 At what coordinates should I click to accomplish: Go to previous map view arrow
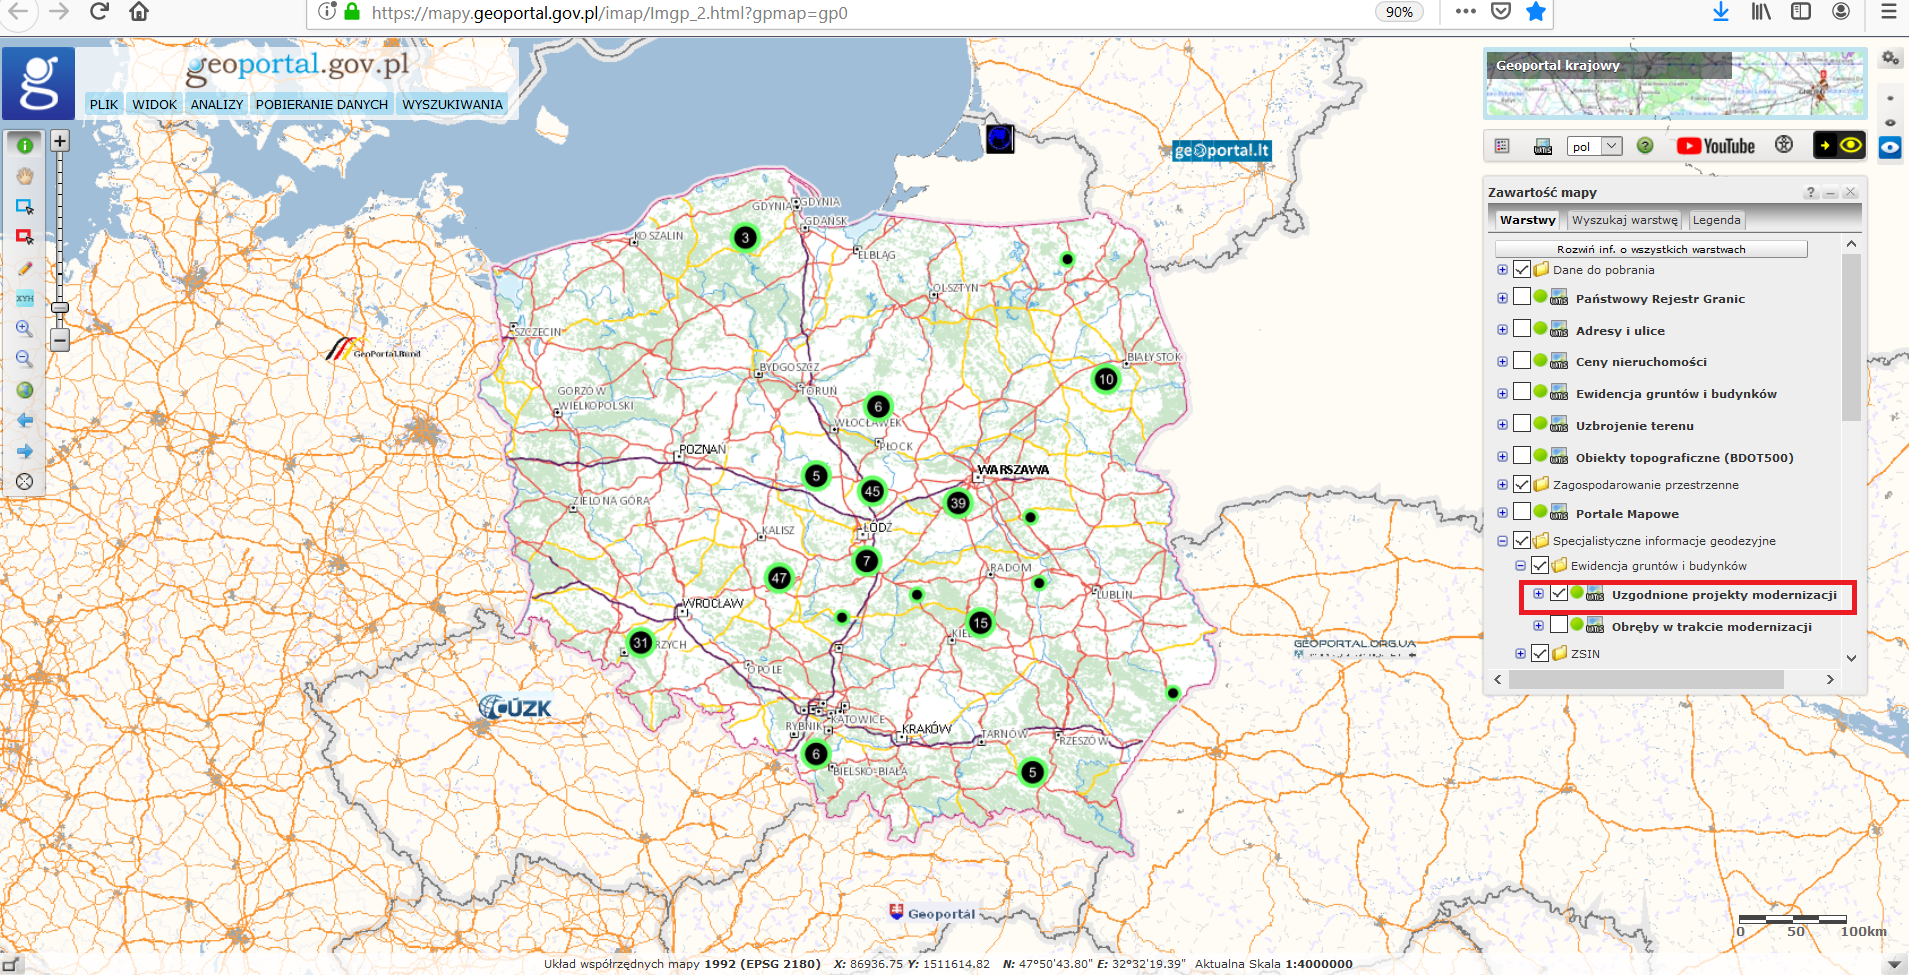[25, 421]
